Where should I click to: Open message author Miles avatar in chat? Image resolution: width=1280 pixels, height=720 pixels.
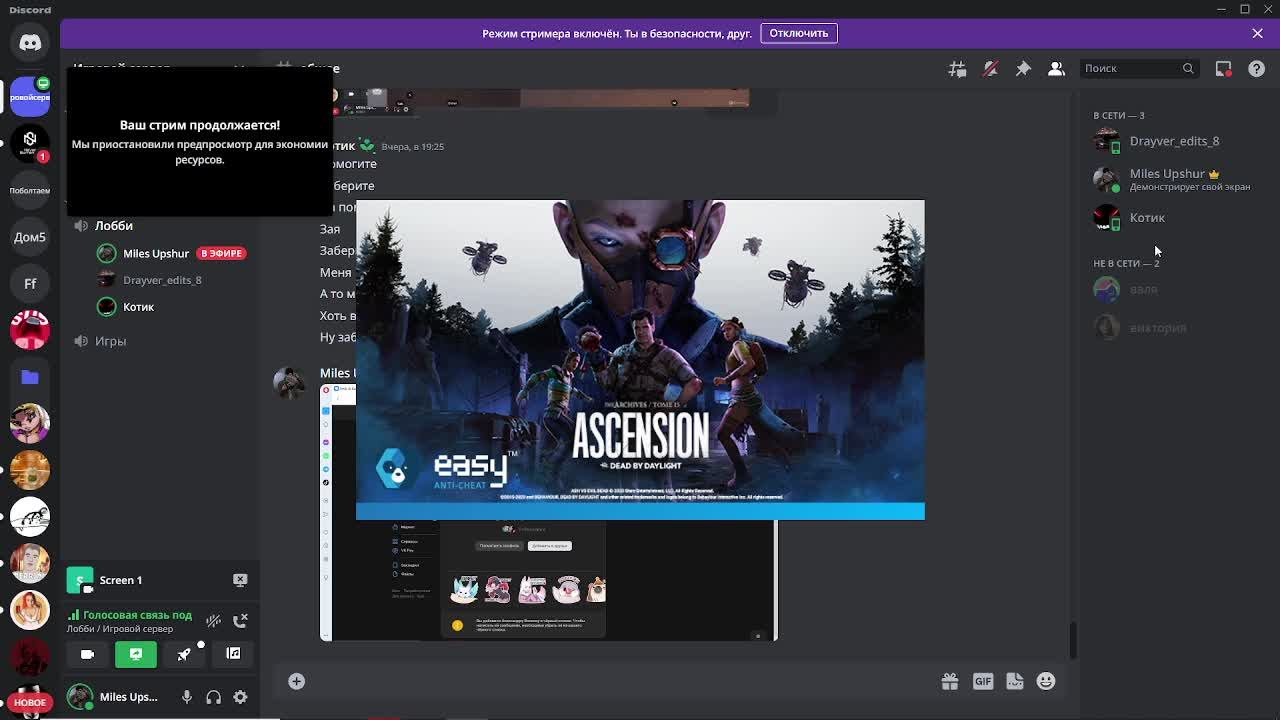point(289,382)
